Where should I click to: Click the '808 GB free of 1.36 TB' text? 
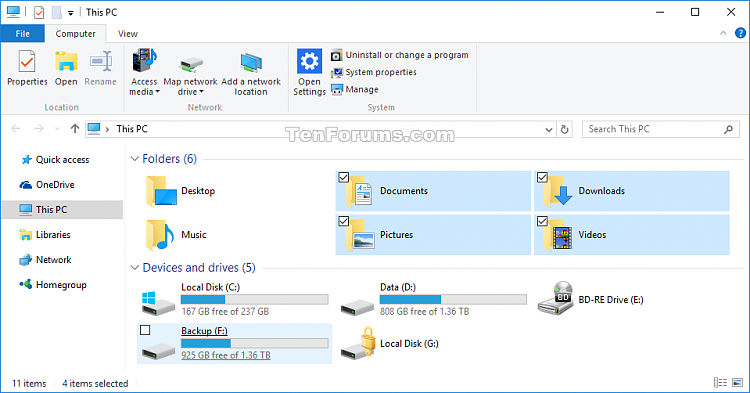[424, 312]
